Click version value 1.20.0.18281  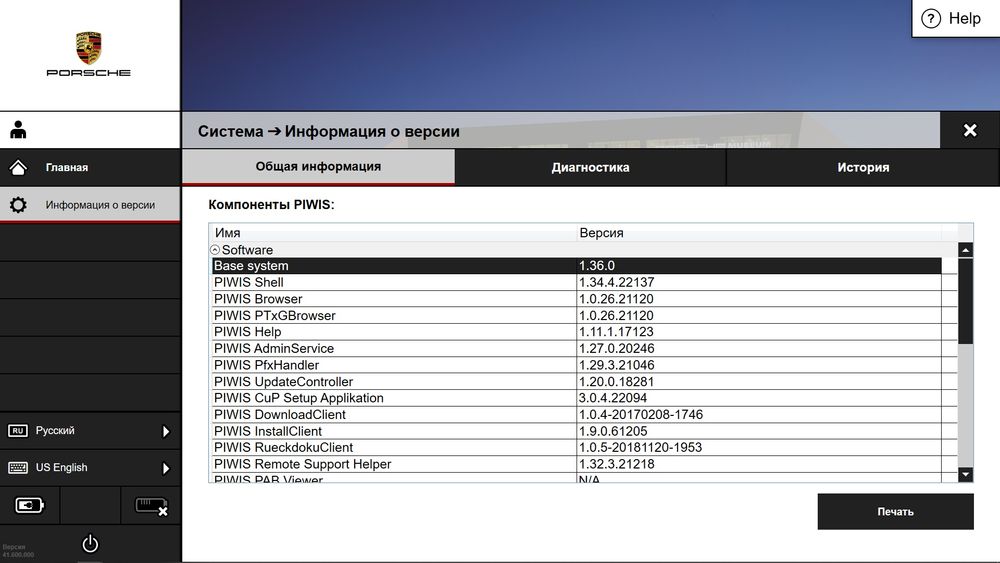(x=617, y=382)
